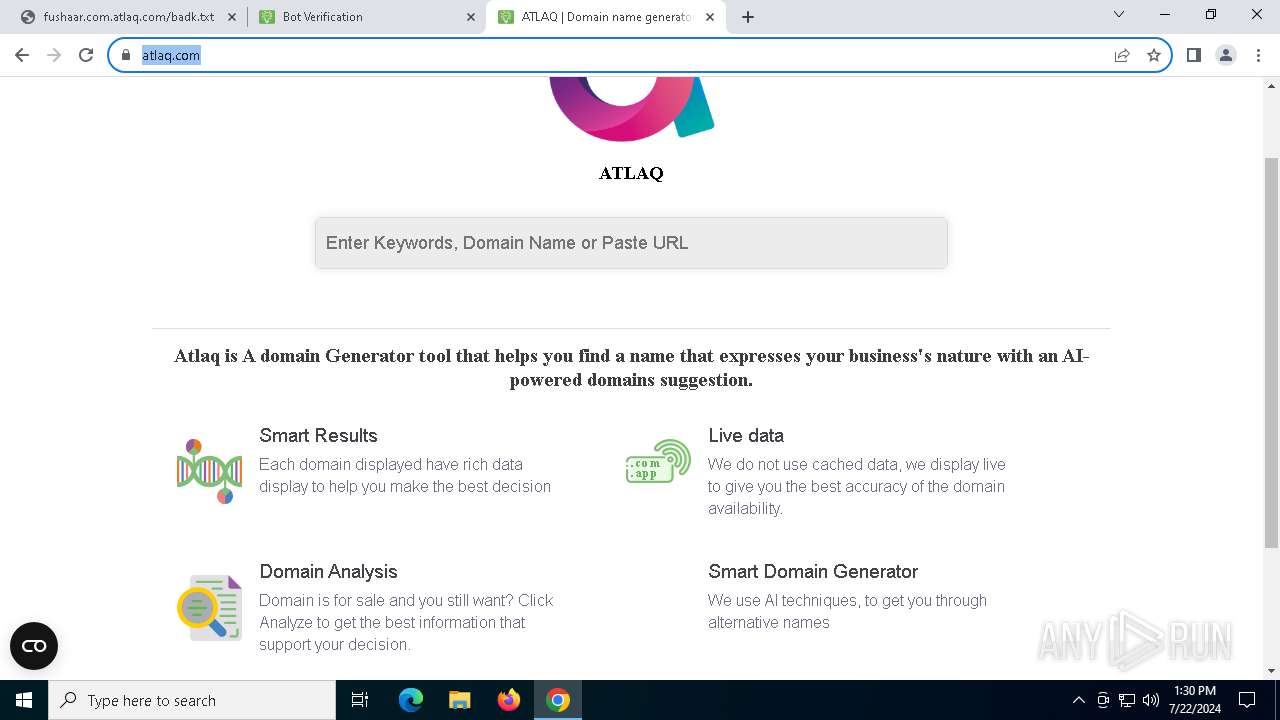The width and height of the screenshot is (1280, 720).
Task: Click the Chrome taskbar icon
Action: point(558,700)
